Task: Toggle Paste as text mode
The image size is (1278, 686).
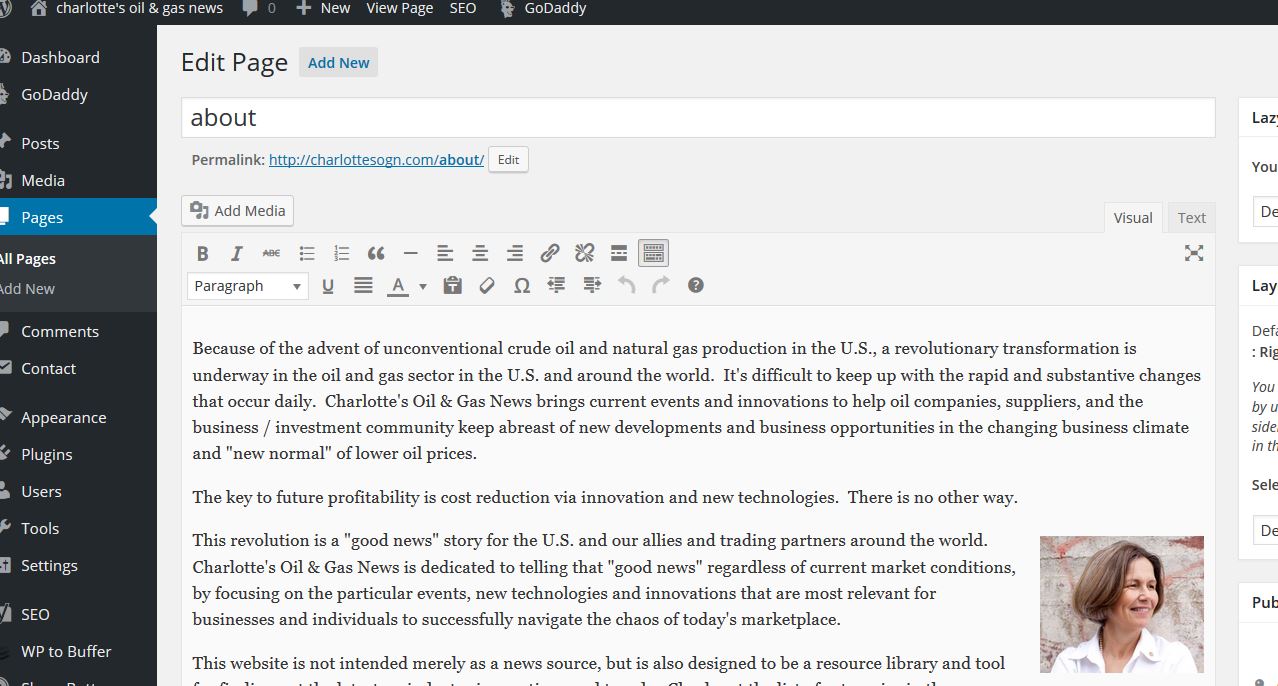Action: click(452, 286)
